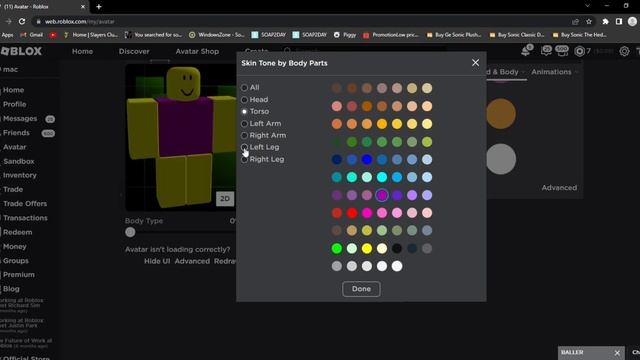Close the Skin Tone by Body Parts dialog
The image size is (640, 360).
tap(475, 63)
